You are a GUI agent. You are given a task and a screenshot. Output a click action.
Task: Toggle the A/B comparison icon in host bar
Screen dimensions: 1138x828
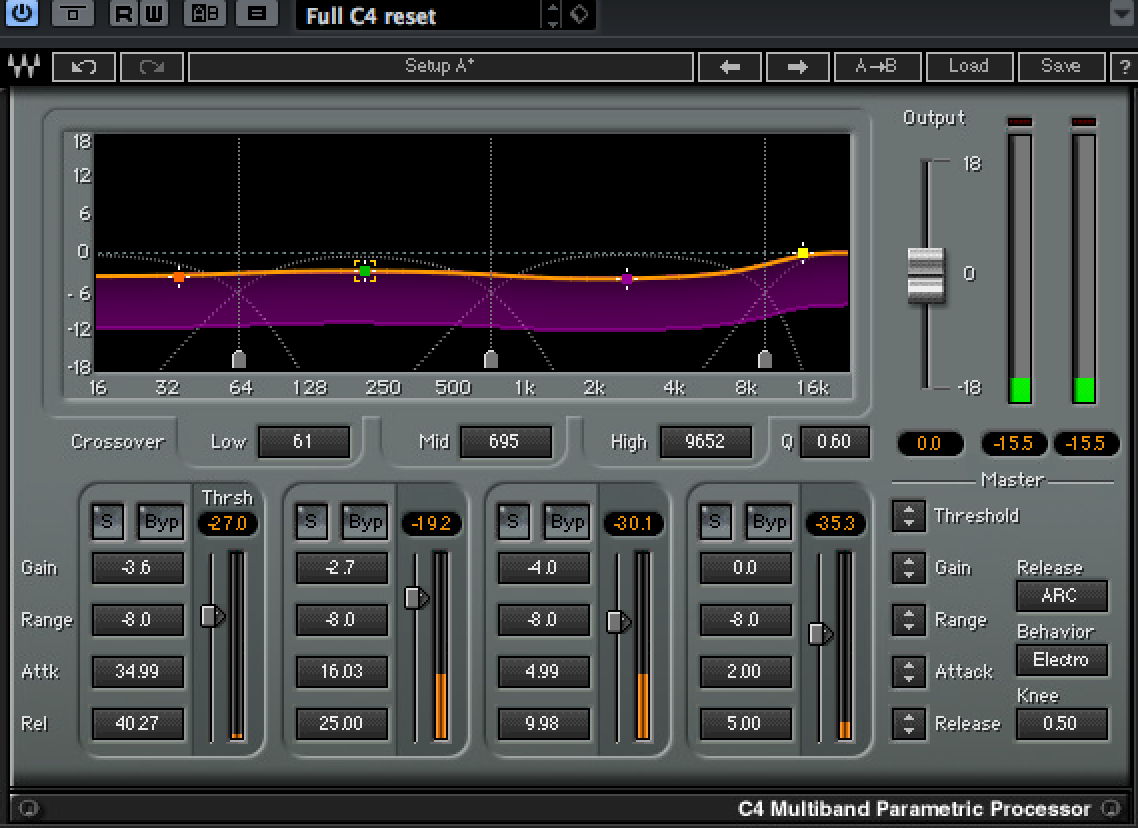pyautogui.click(x=205, y=14)
